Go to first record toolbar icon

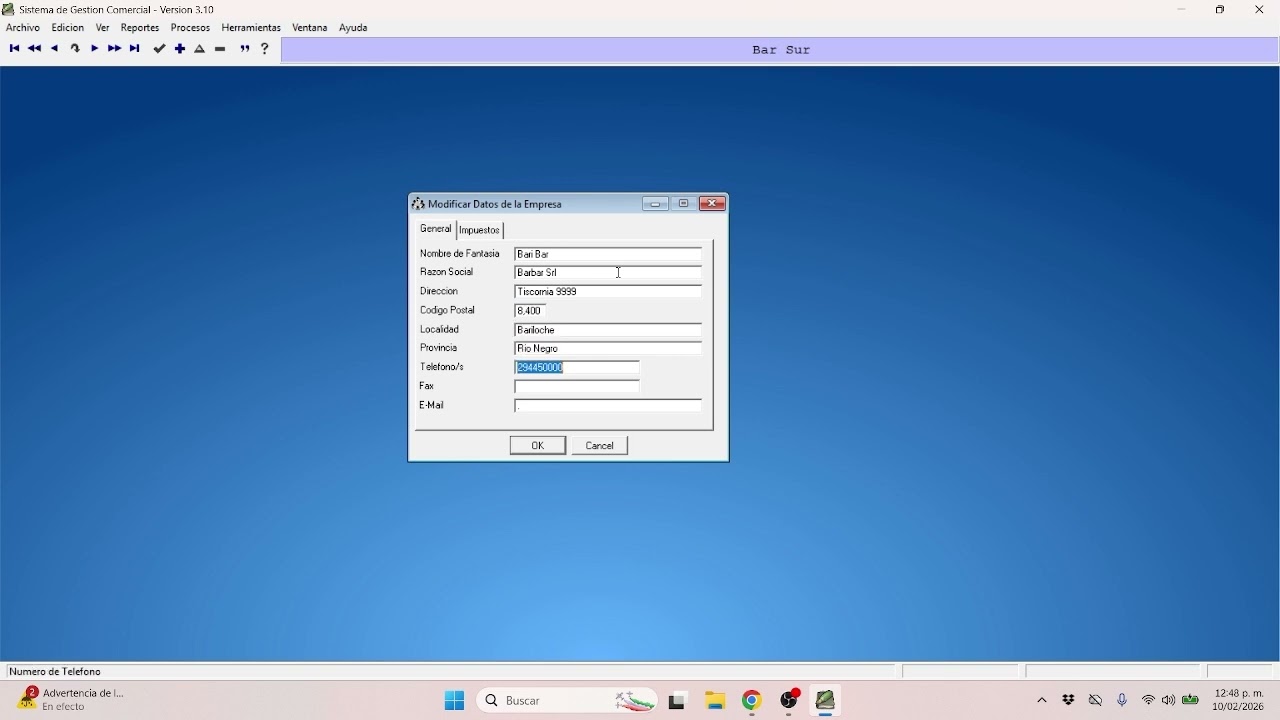pos(14,49)
